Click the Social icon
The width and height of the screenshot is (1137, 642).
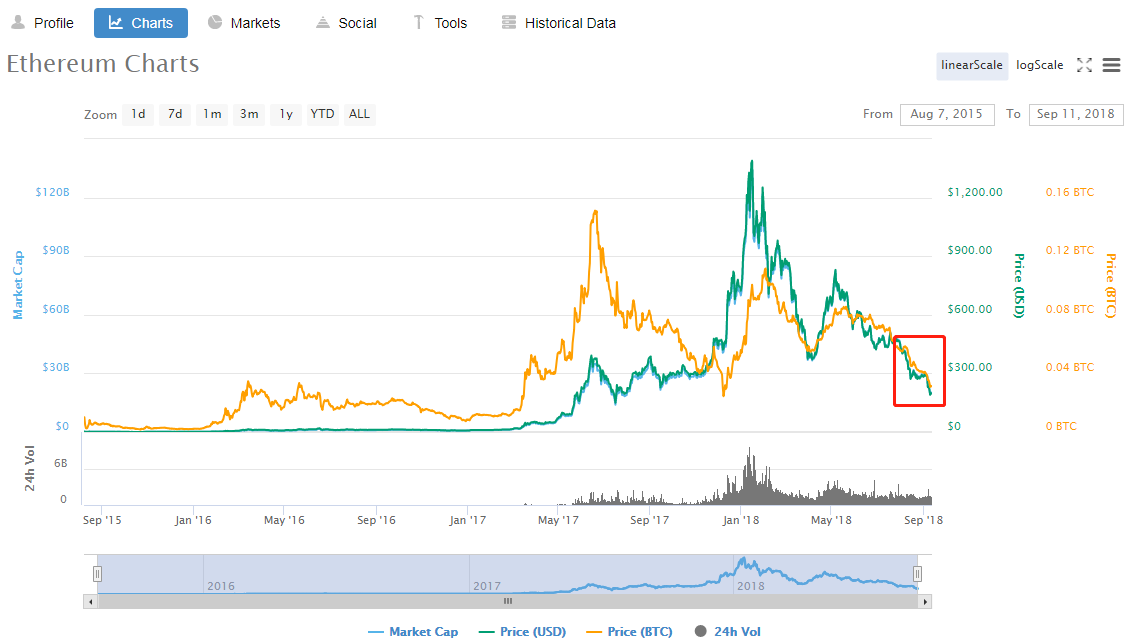tap(323, 22)
